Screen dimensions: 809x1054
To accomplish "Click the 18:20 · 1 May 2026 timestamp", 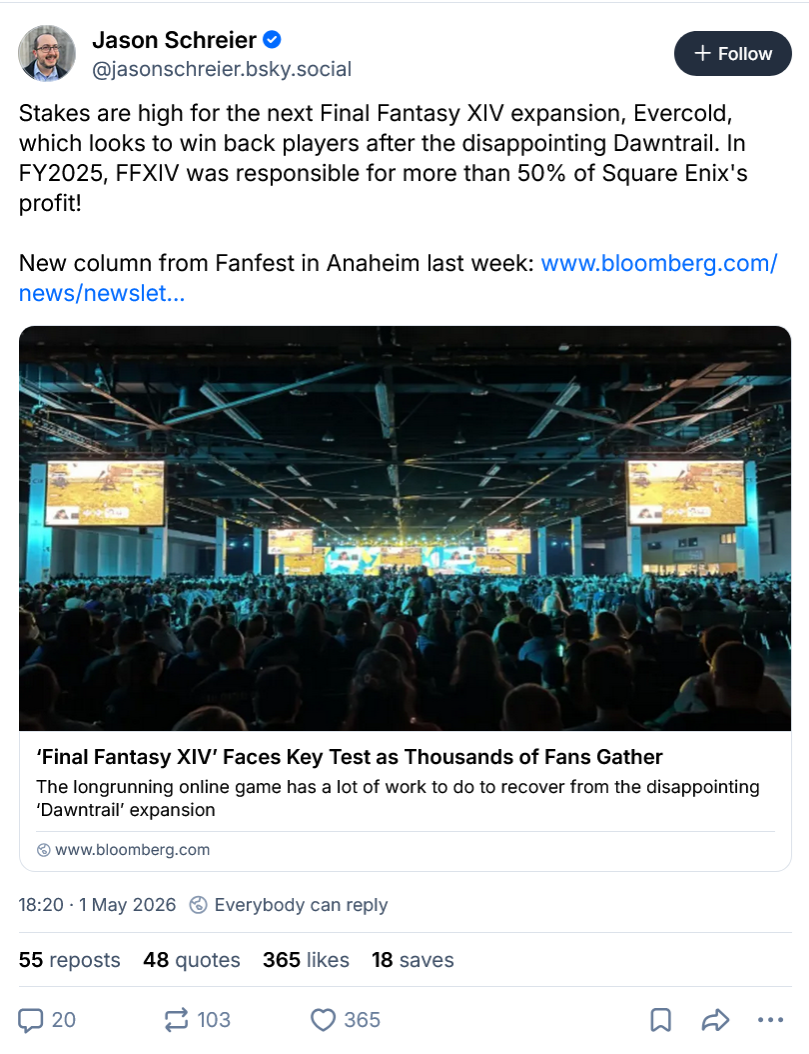I will point(97,905).
